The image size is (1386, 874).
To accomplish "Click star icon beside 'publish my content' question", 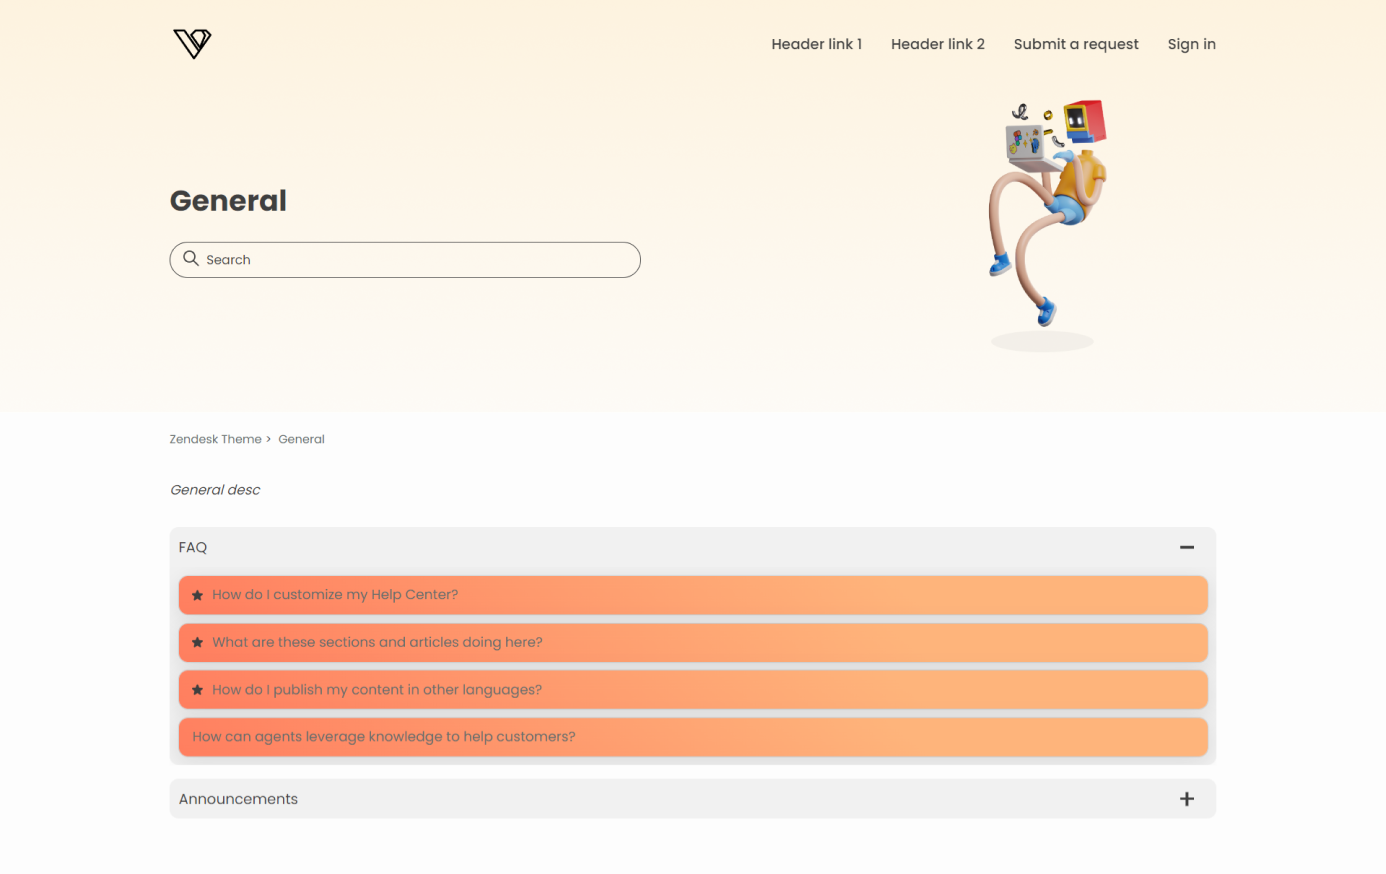I will pos(198,690).
